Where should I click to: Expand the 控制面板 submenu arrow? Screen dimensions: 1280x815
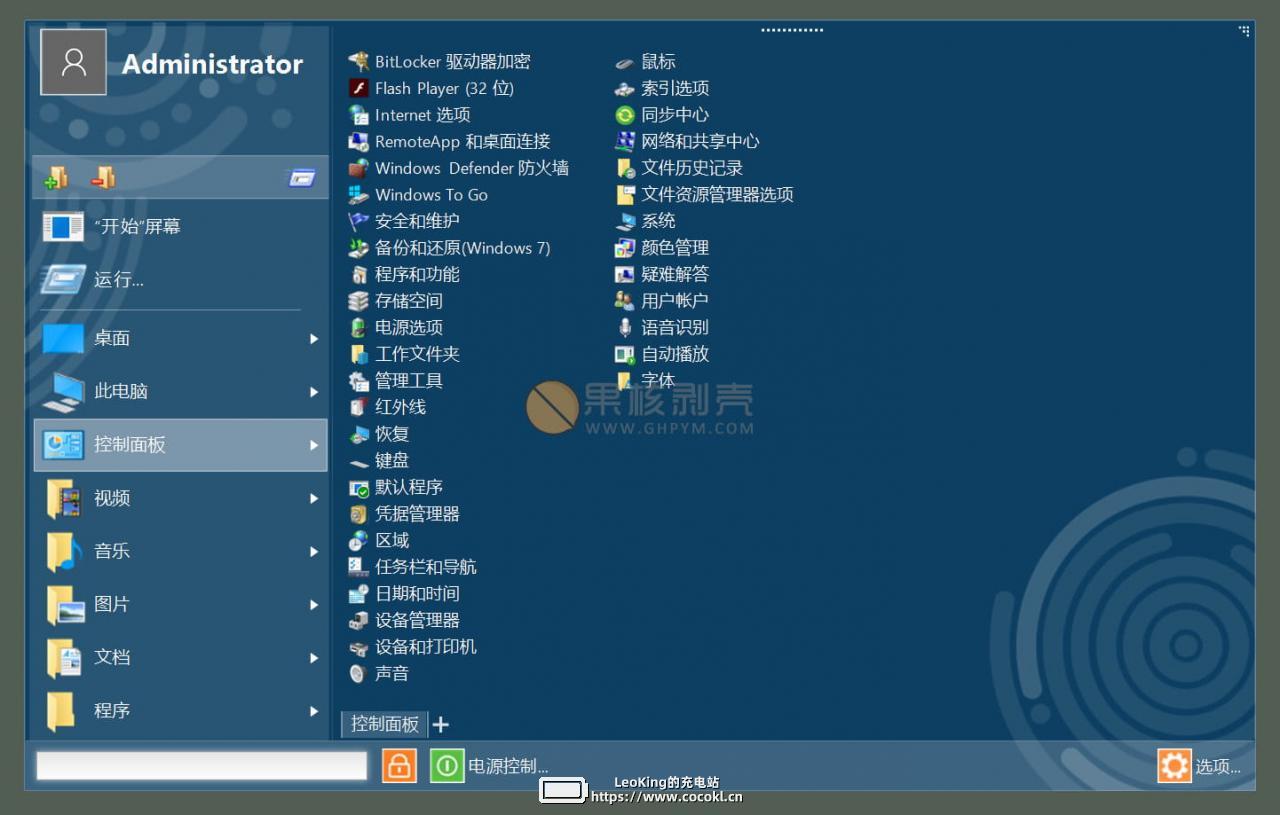314,445
